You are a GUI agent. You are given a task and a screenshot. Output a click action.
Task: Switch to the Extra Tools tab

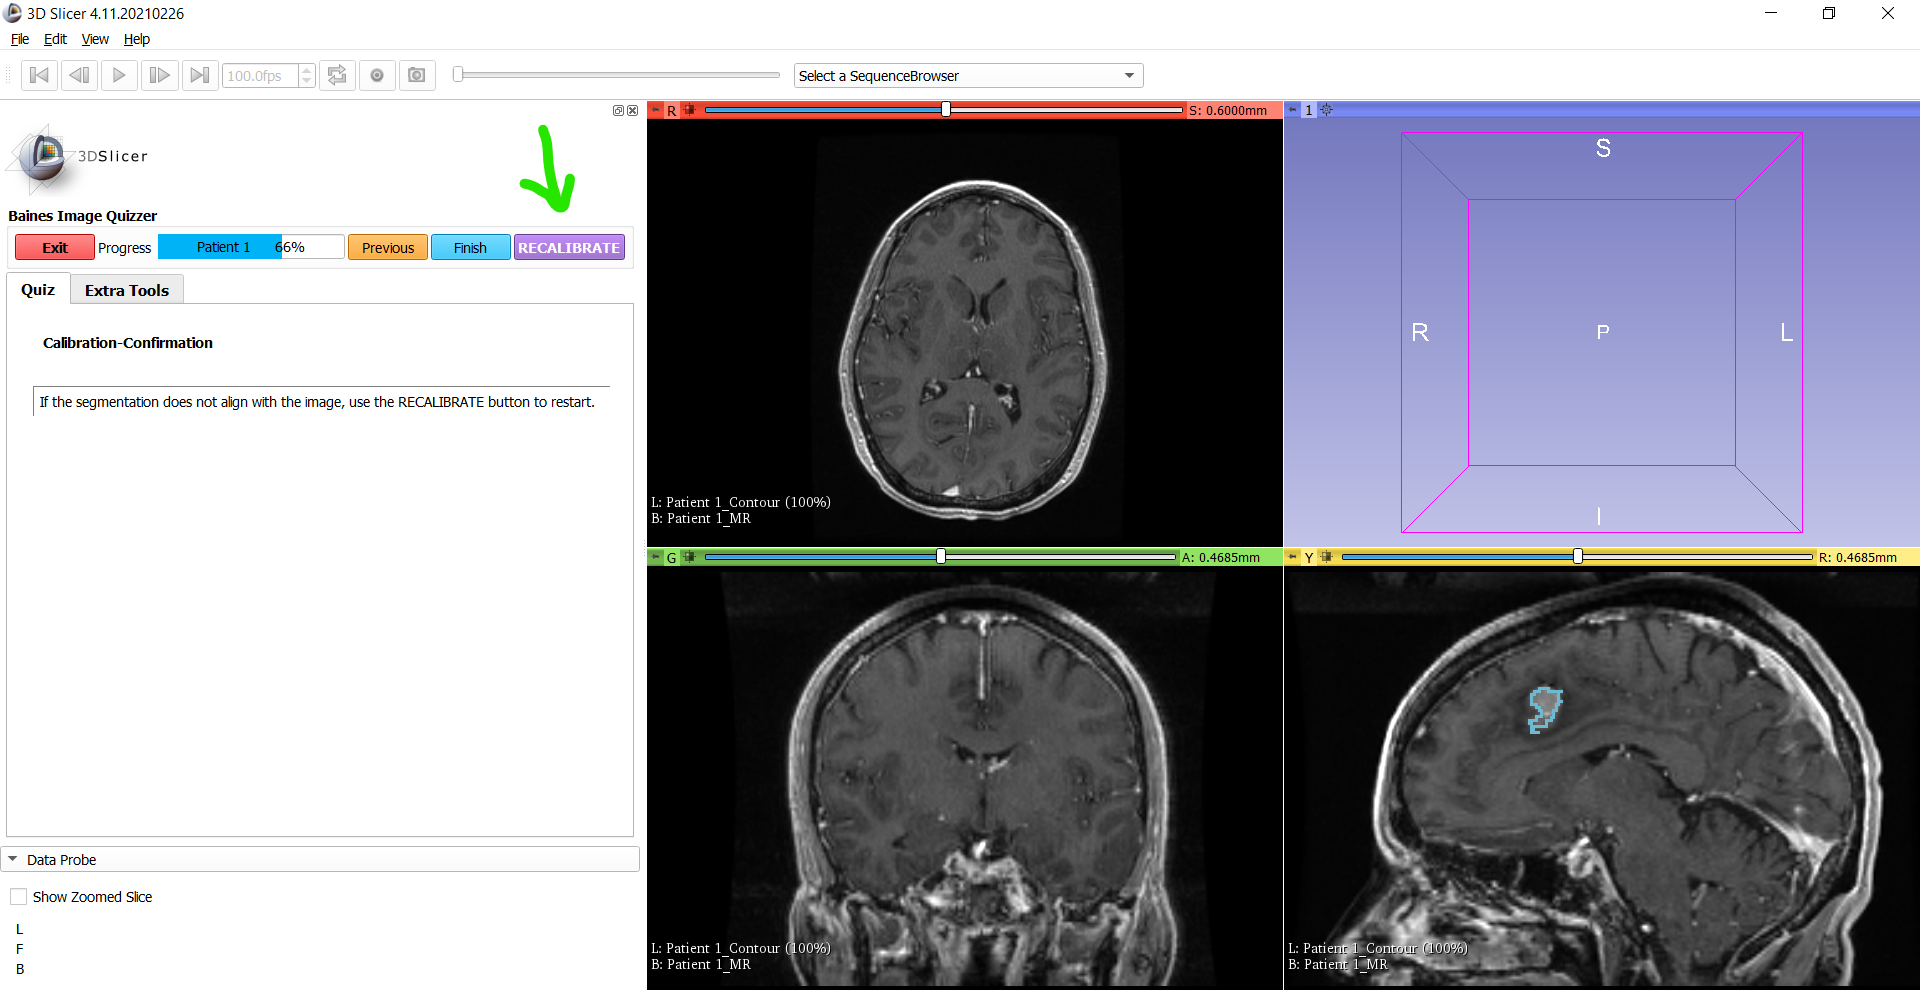coord(126,290)
